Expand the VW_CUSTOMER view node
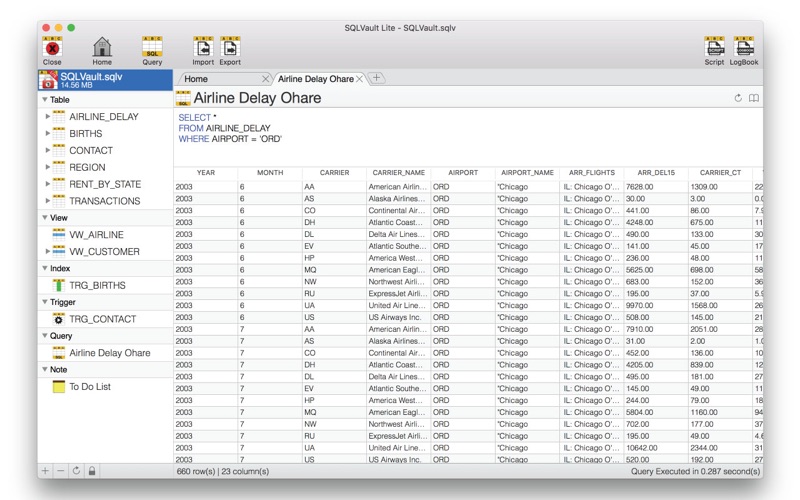This screenshot has width=800, height=500. [x=47, y=252]
